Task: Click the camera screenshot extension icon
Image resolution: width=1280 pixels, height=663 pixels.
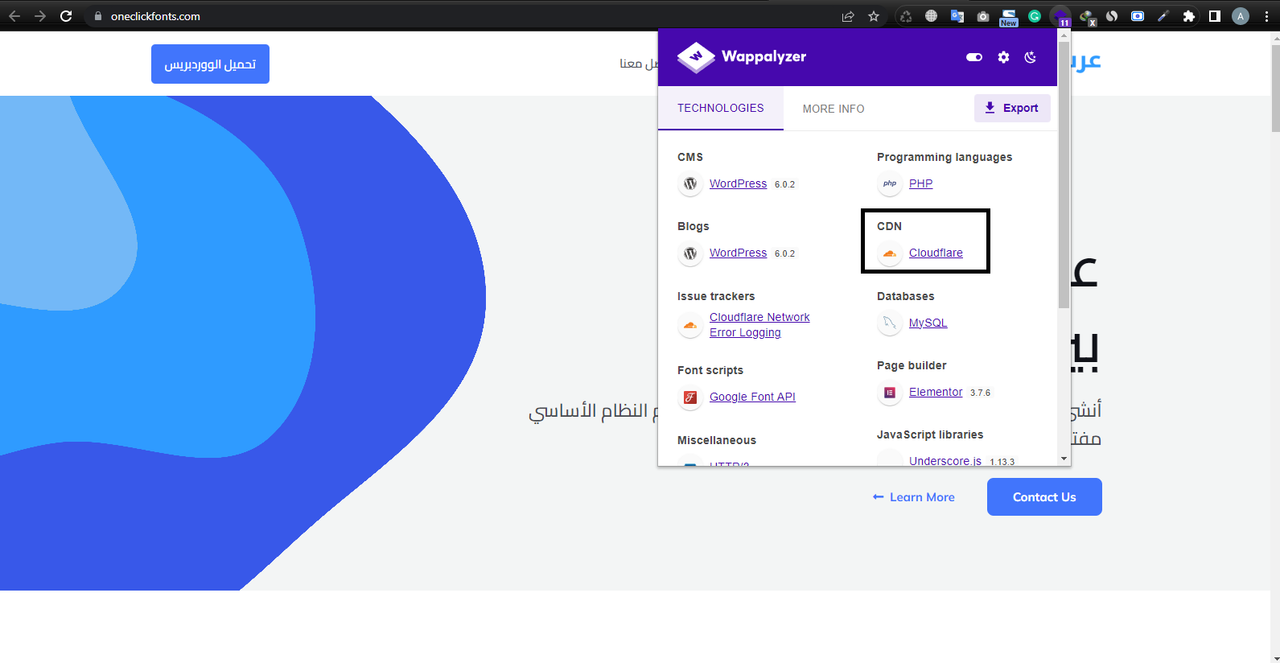Action: [x=983, y=16]
